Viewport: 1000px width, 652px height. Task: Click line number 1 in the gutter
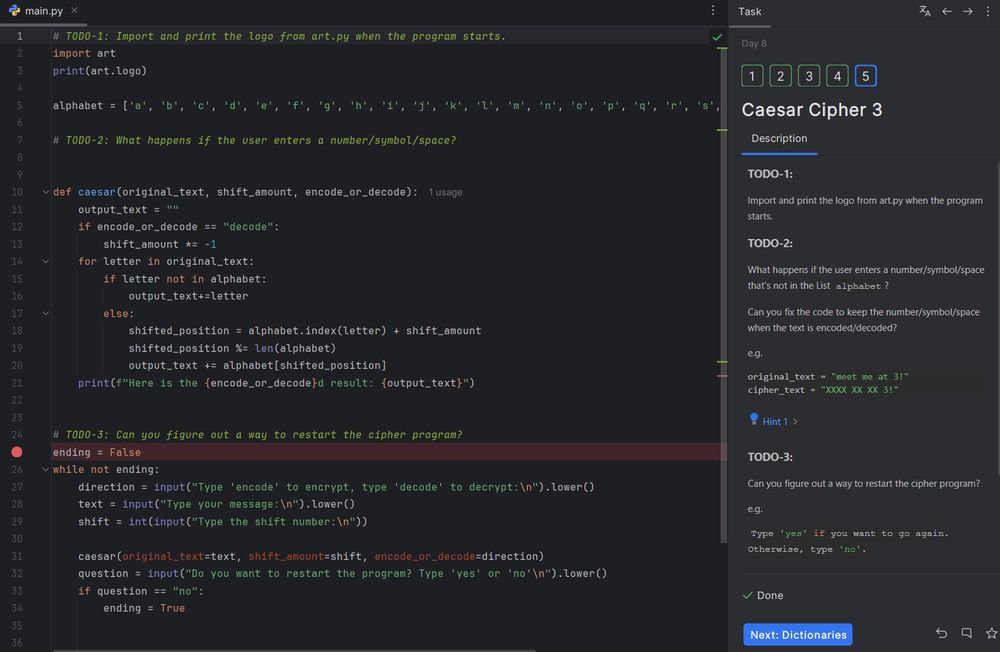point(19,36)
